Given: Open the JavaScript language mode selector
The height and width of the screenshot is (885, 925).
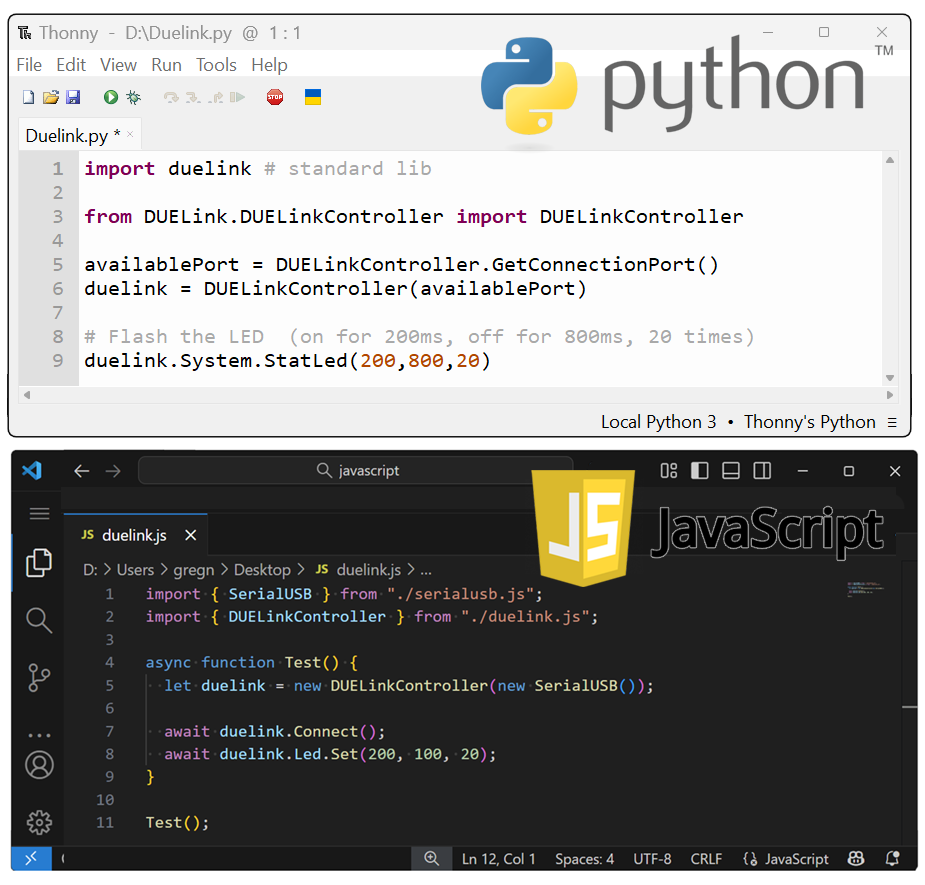Looking at the screenshot, I should click(x=787, y=858).
